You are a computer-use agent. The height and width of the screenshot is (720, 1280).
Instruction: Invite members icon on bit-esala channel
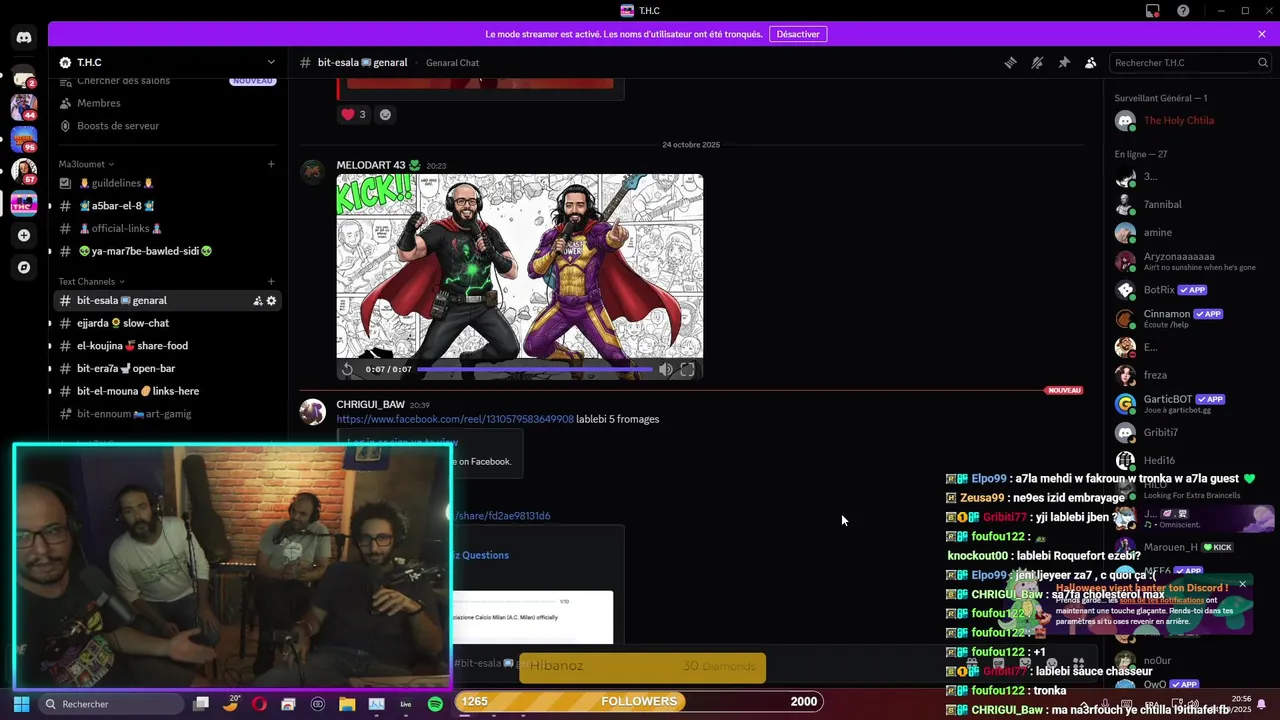[257, 301]
